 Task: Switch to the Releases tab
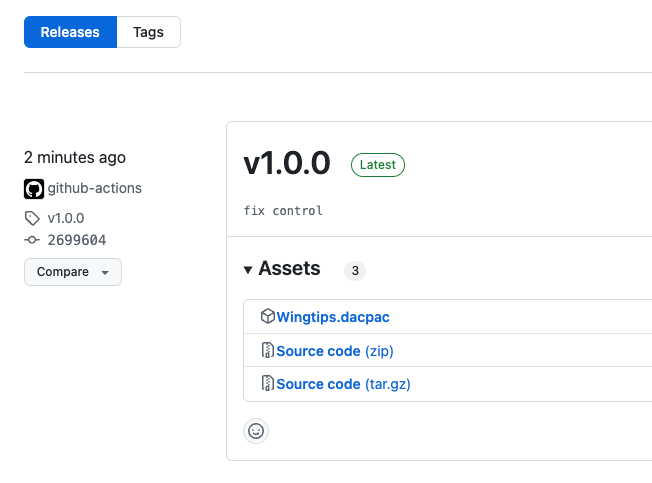point(70,32)
